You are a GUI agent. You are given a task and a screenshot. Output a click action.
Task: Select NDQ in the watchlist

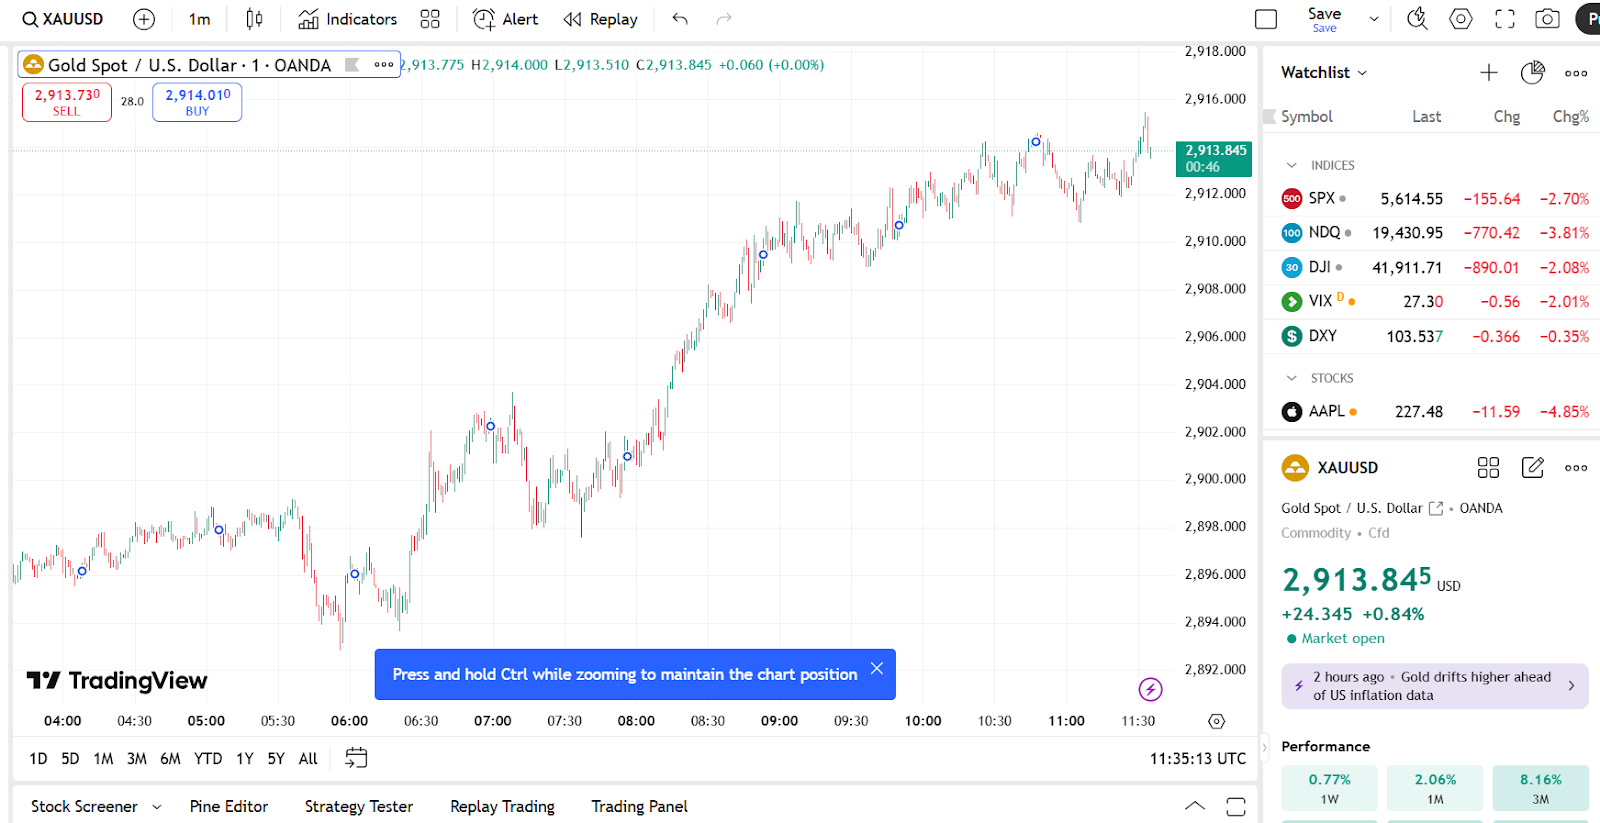[1433, 232]
